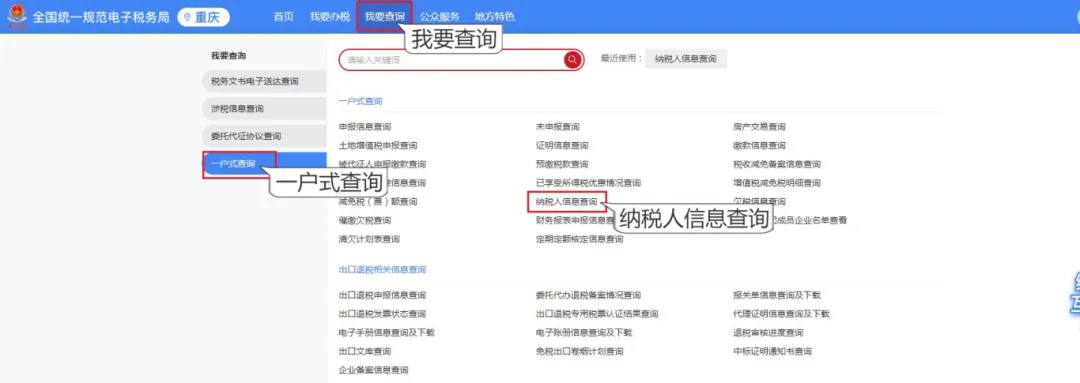
Task: Go to the 首页 tab
Action: [x=284, y=17]
